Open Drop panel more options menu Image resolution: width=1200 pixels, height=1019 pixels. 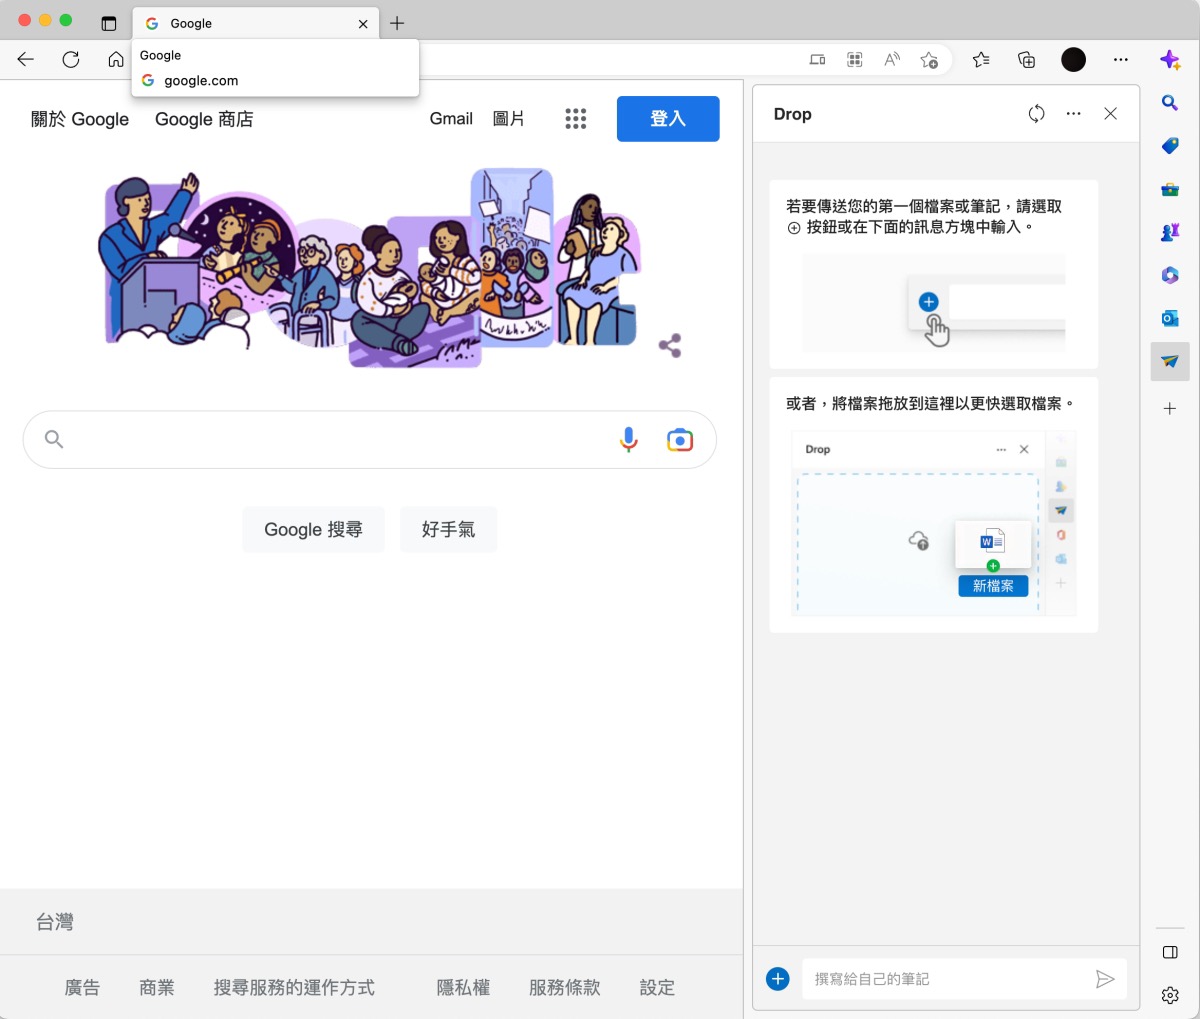[x=1074, y=114]
